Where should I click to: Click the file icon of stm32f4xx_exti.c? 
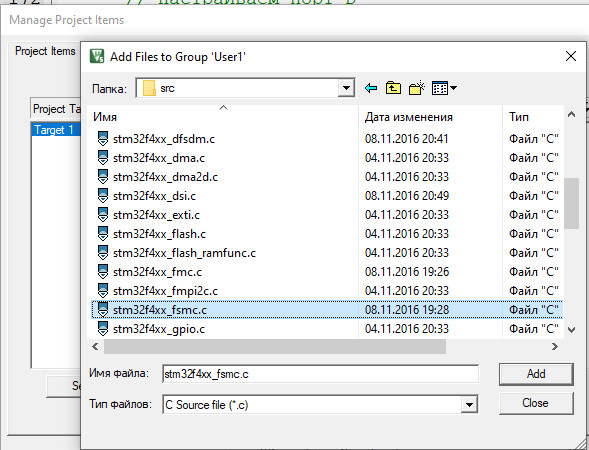coord(103,214)
